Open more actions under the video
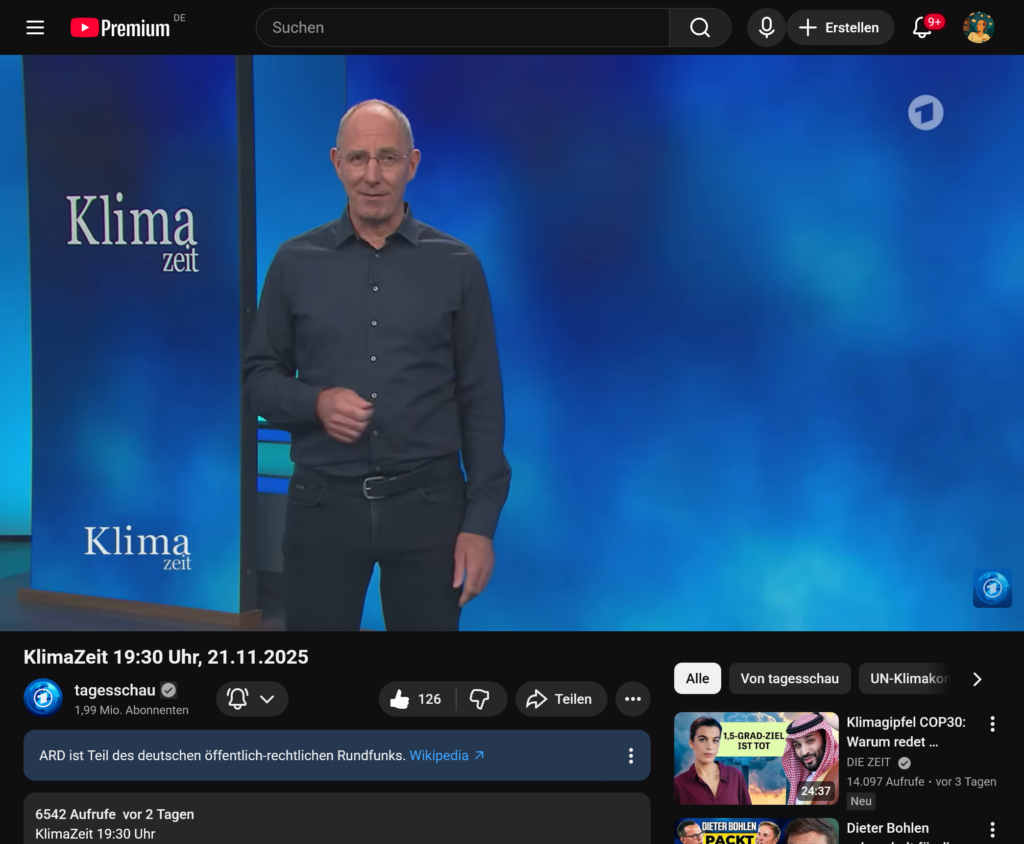This screenshot has height=844, width=1024. click(x=633, y=699)
